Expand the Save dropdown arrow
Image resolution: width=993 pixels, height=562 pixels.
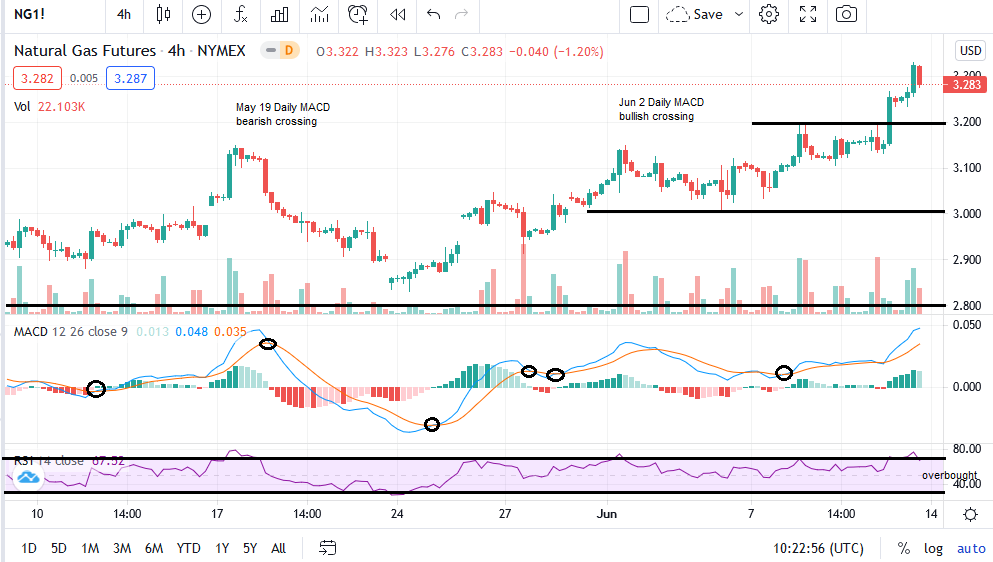738,14
